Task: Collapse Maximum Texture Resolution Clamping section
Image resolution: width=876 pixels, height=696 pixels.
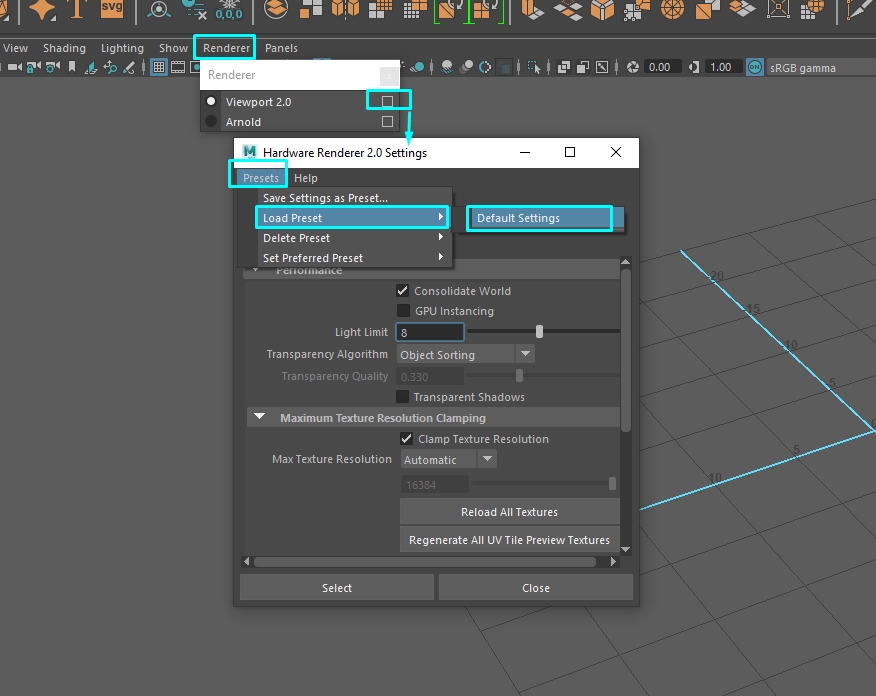Action: [259, 417]
